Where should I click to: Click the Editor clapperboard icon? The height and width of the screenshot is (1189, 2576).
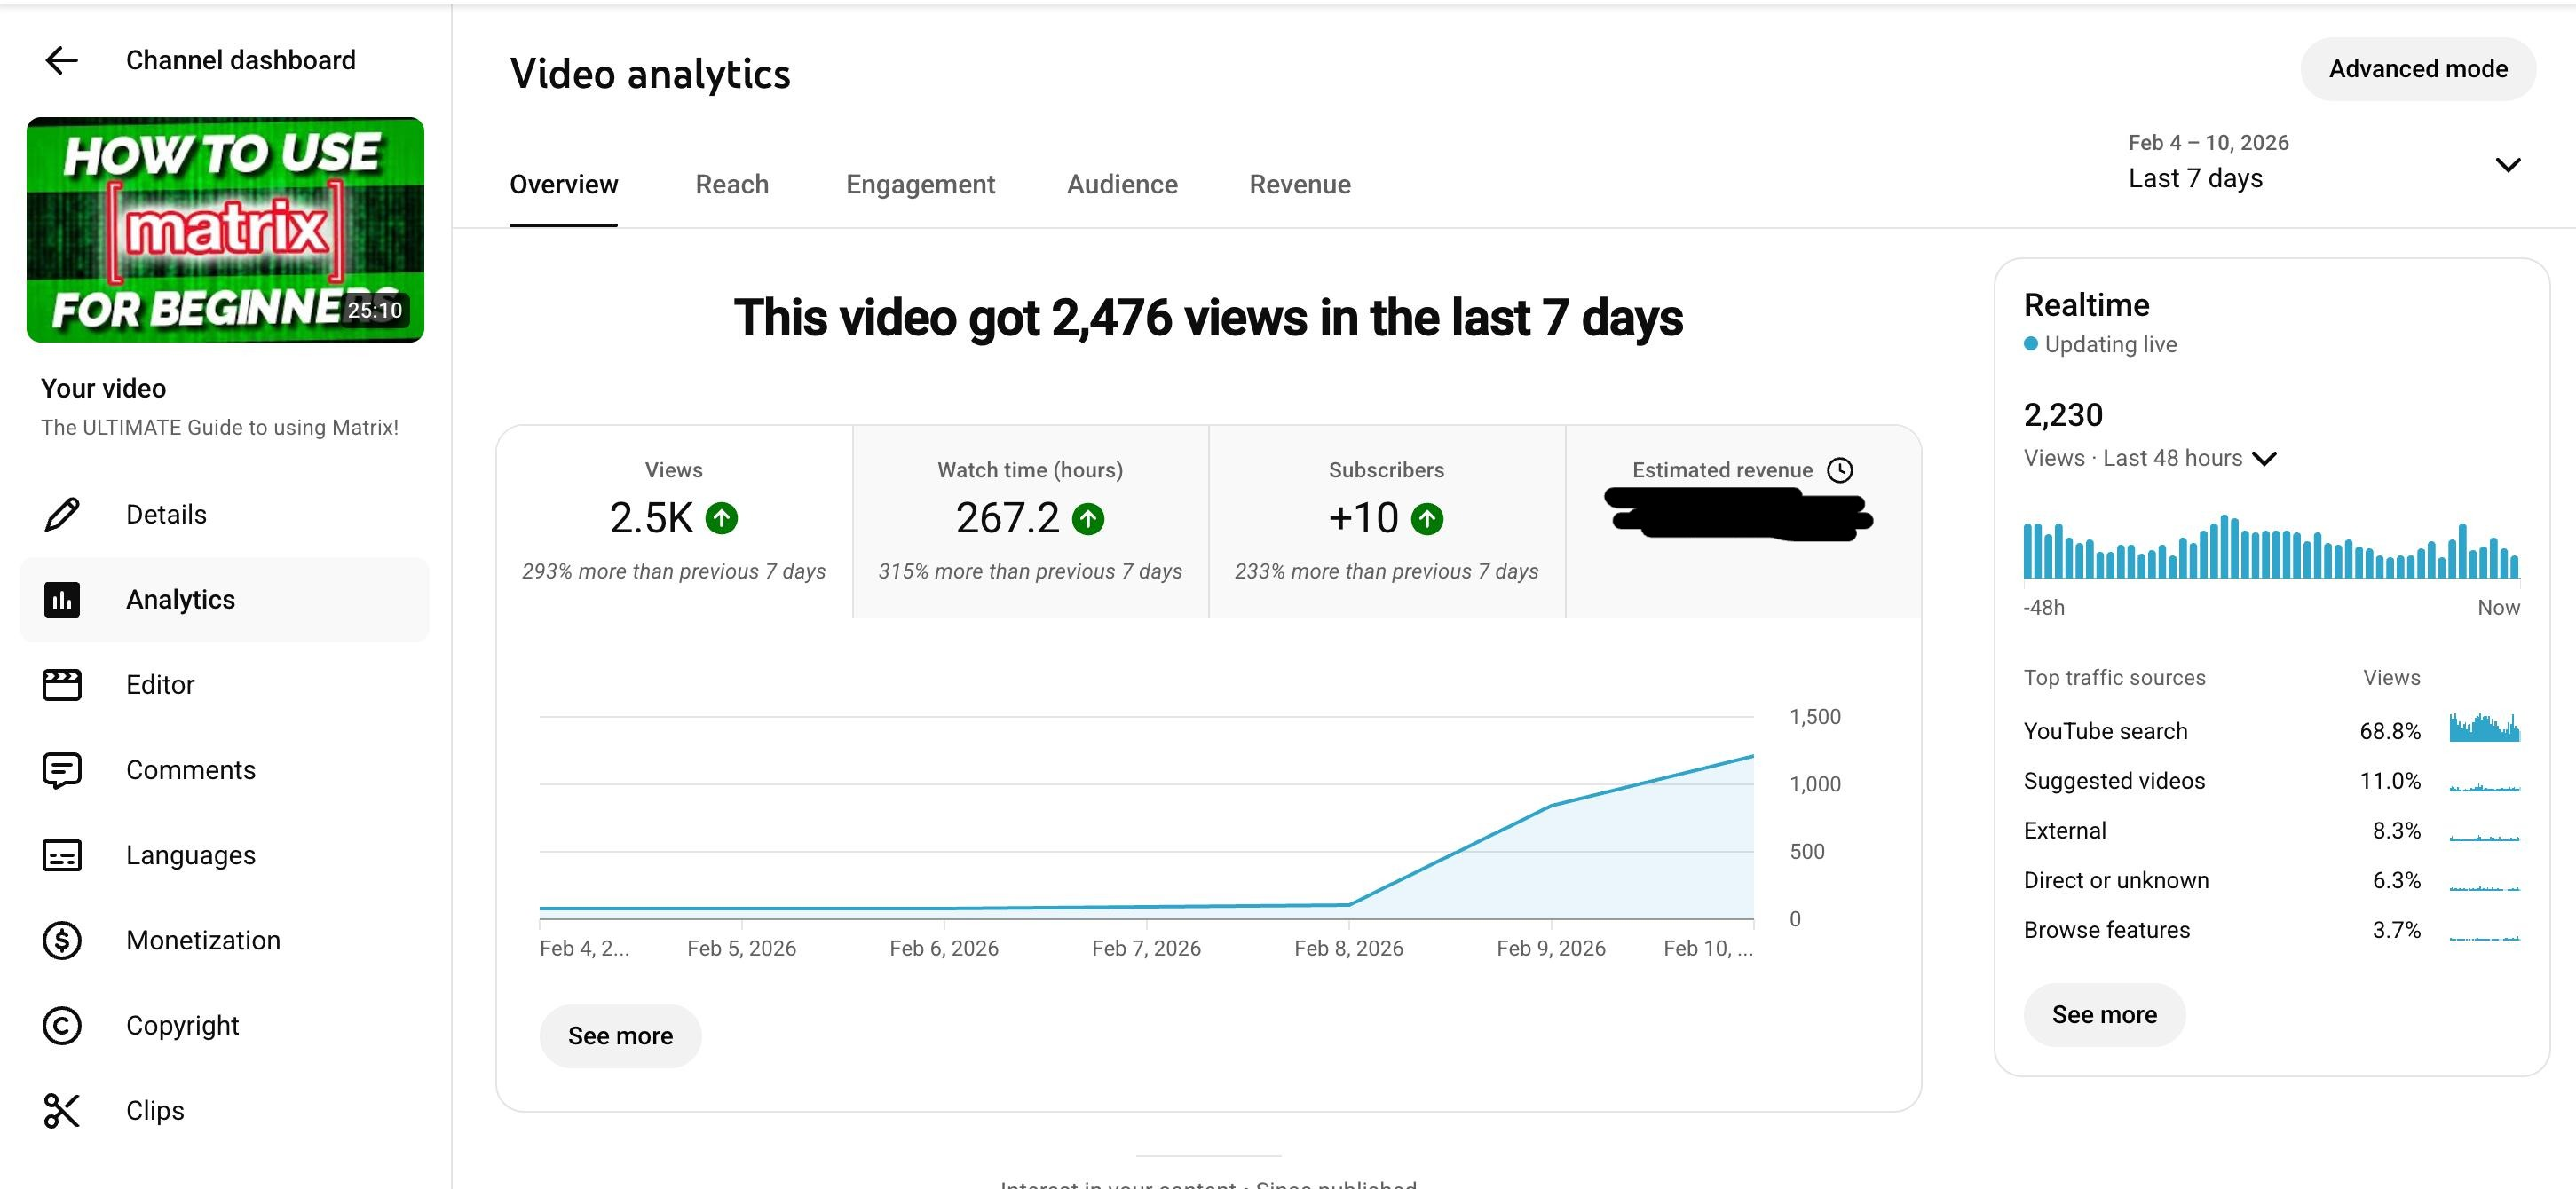tap(62, 685)
